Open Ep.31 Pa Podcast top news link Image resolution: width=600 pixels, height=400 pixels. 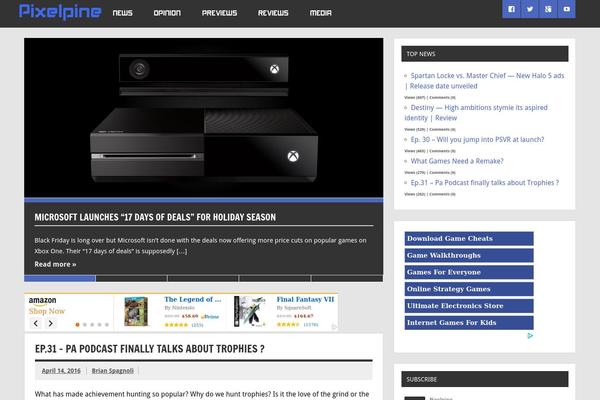coord(484,183)
